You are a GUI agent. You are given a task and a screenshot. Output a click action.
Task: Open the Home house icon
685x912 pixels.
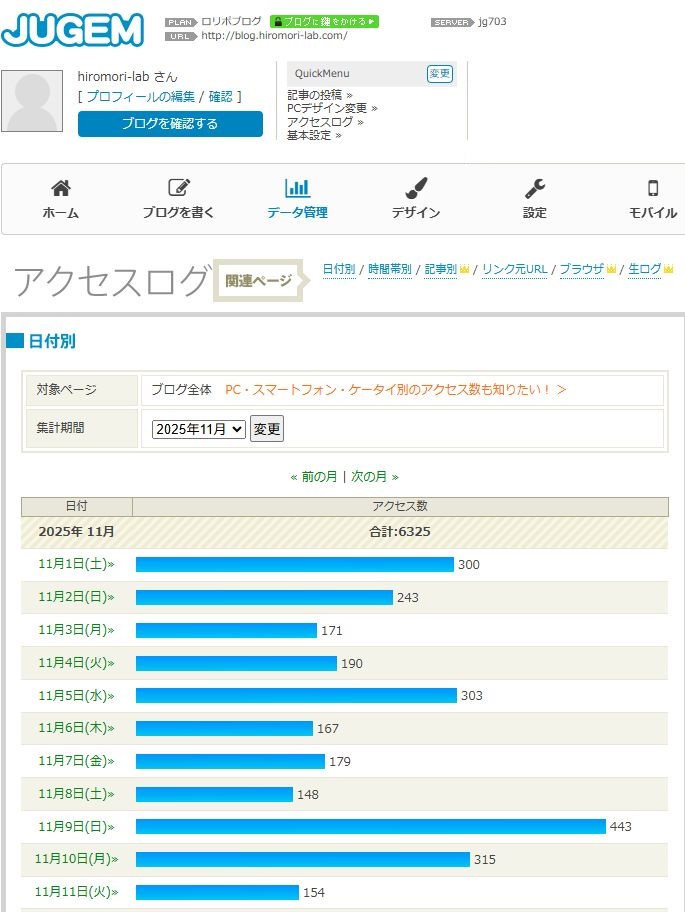pos(61,188)
